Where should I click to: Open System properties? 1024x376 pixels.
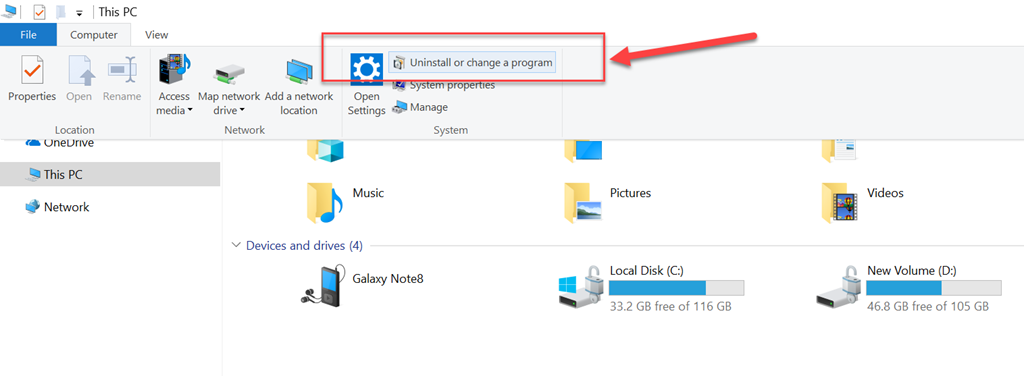click(443, 86)
